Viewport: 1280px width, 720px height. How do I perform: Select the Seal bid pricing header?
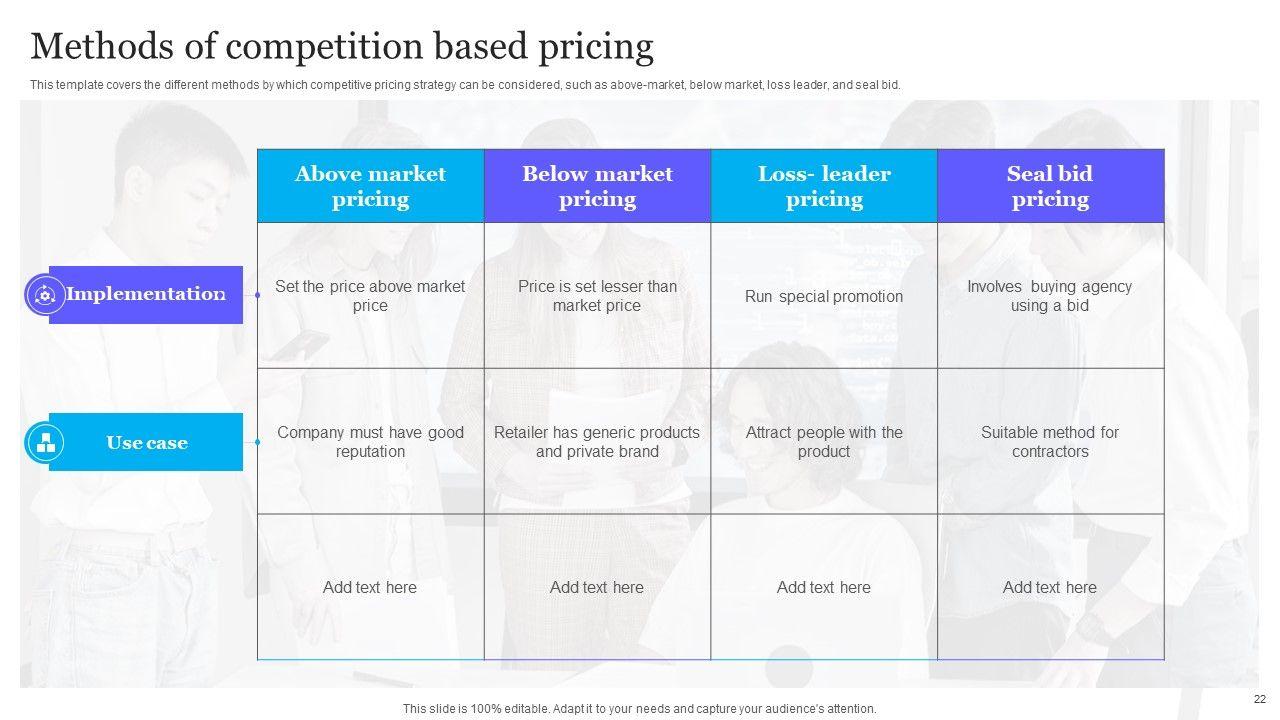pyautogui.click(x=1050, y=186)
